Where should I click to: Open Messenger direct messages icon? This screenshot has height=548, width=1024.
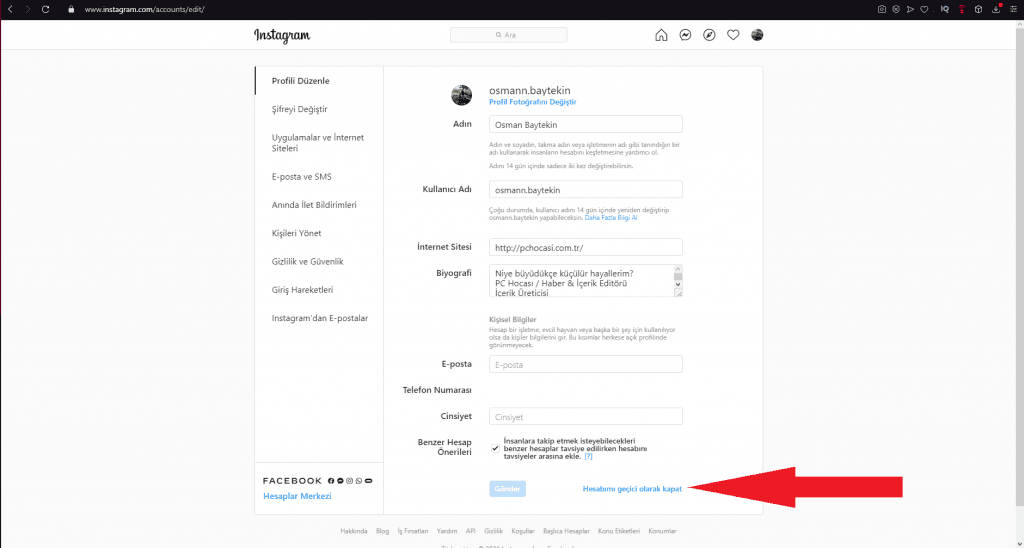pos(685,35)
